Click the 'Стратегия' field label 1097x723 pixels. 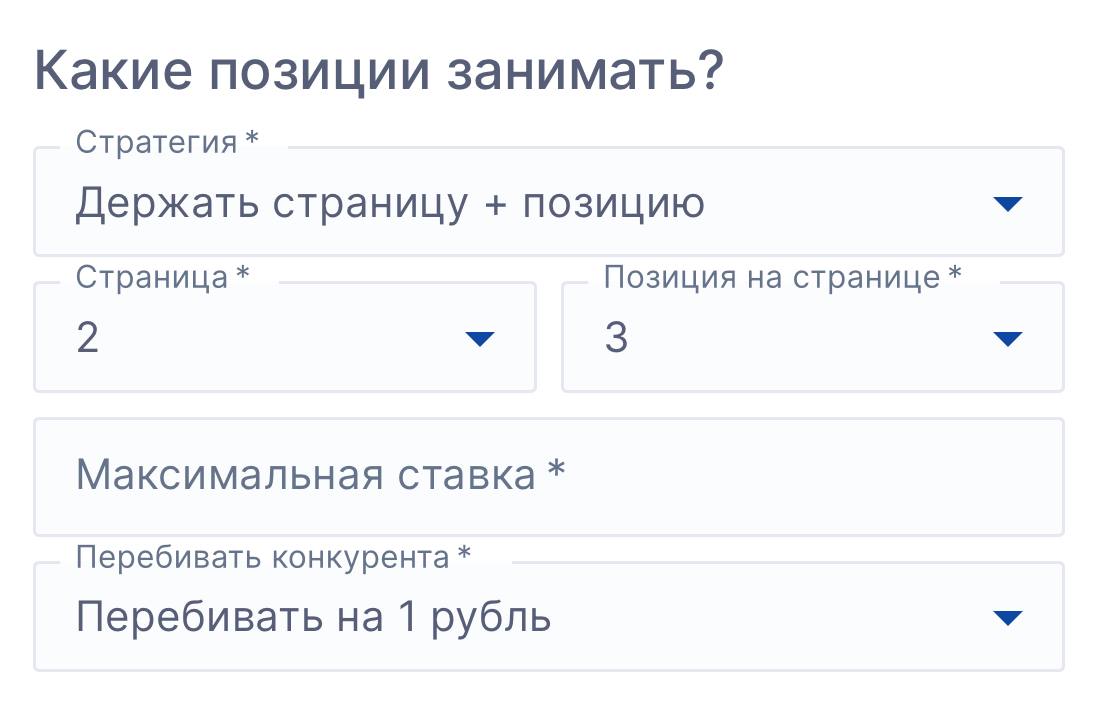click(156, 142)
